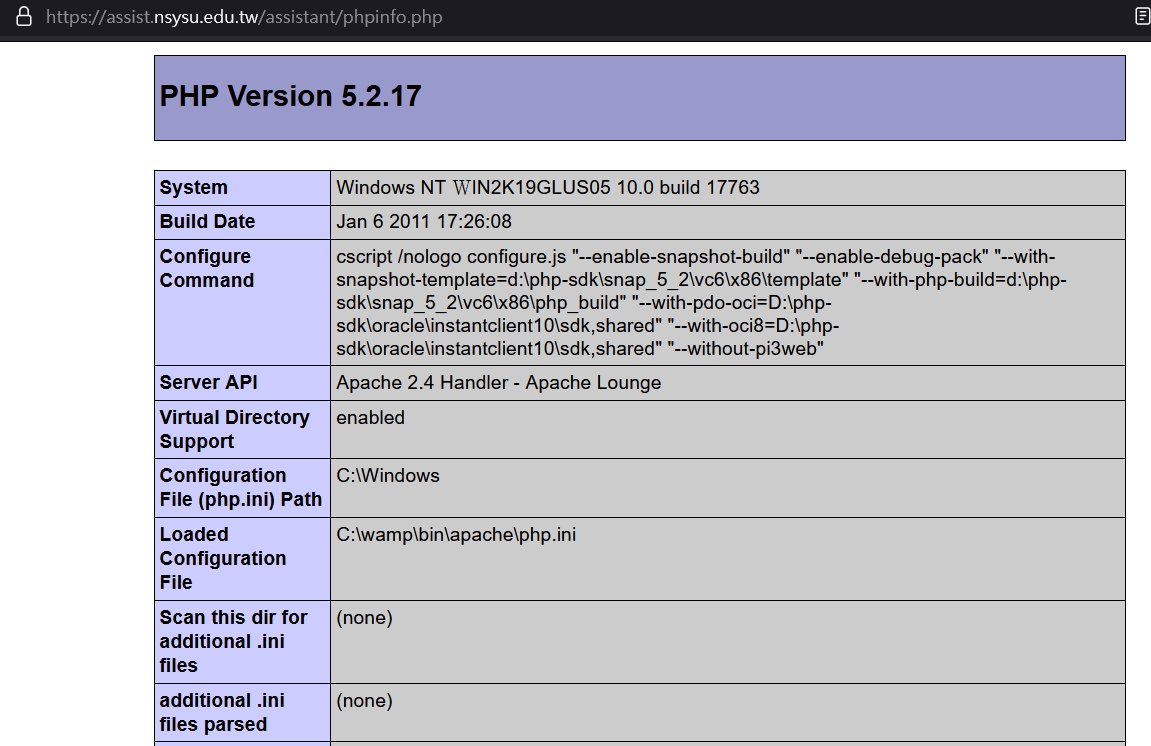Select the cscript /nologo configure.js command text

(x=701, y=303)
